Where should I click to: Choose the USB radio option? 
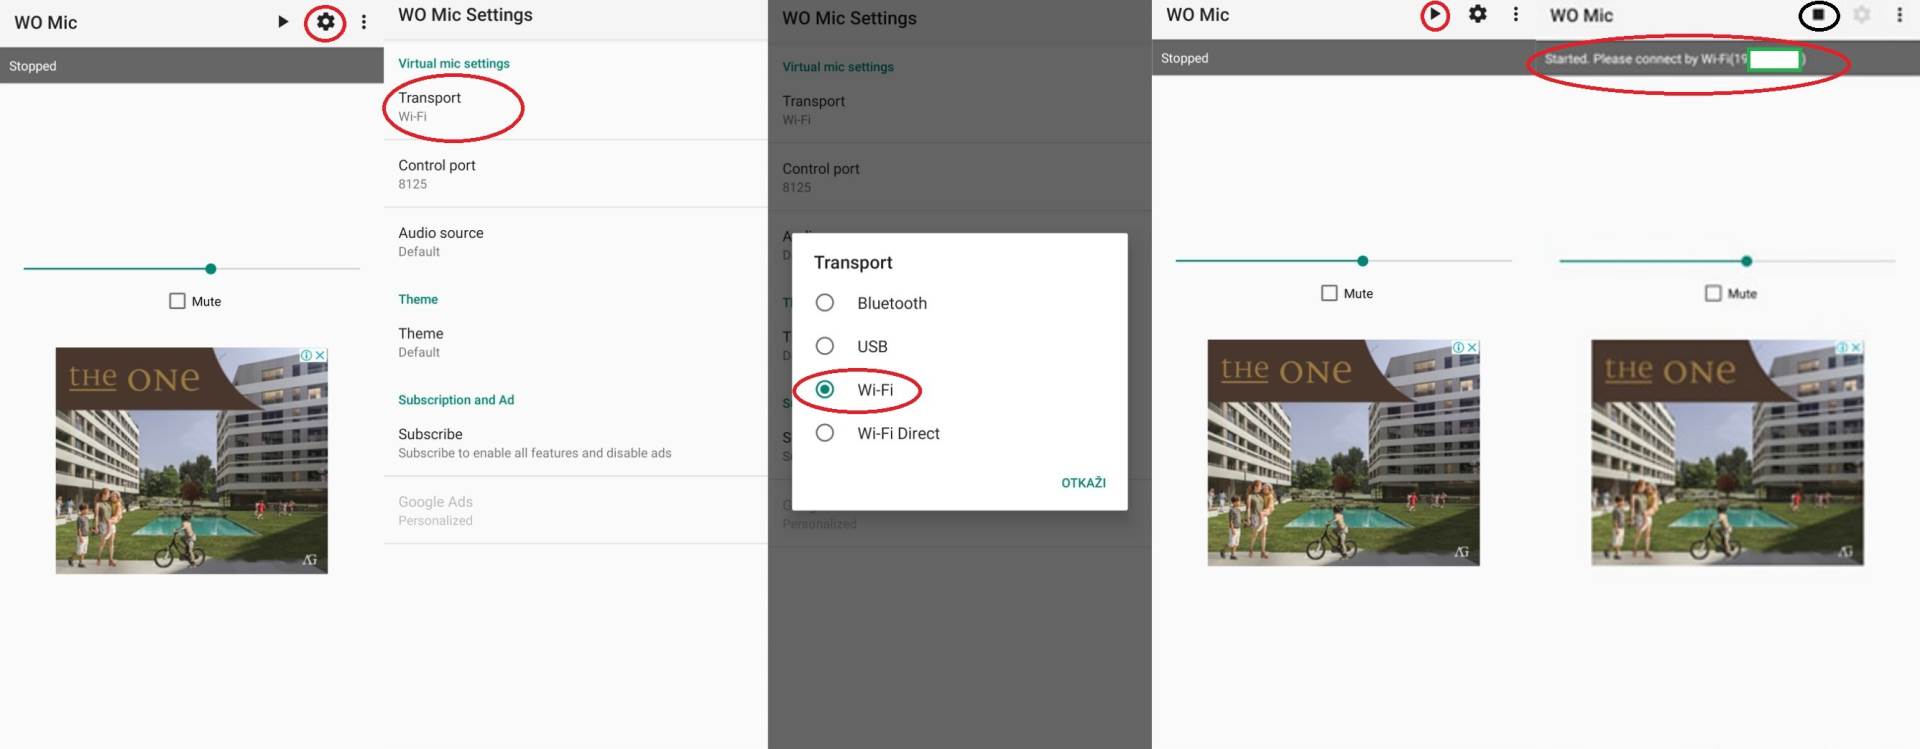[825, 346]
